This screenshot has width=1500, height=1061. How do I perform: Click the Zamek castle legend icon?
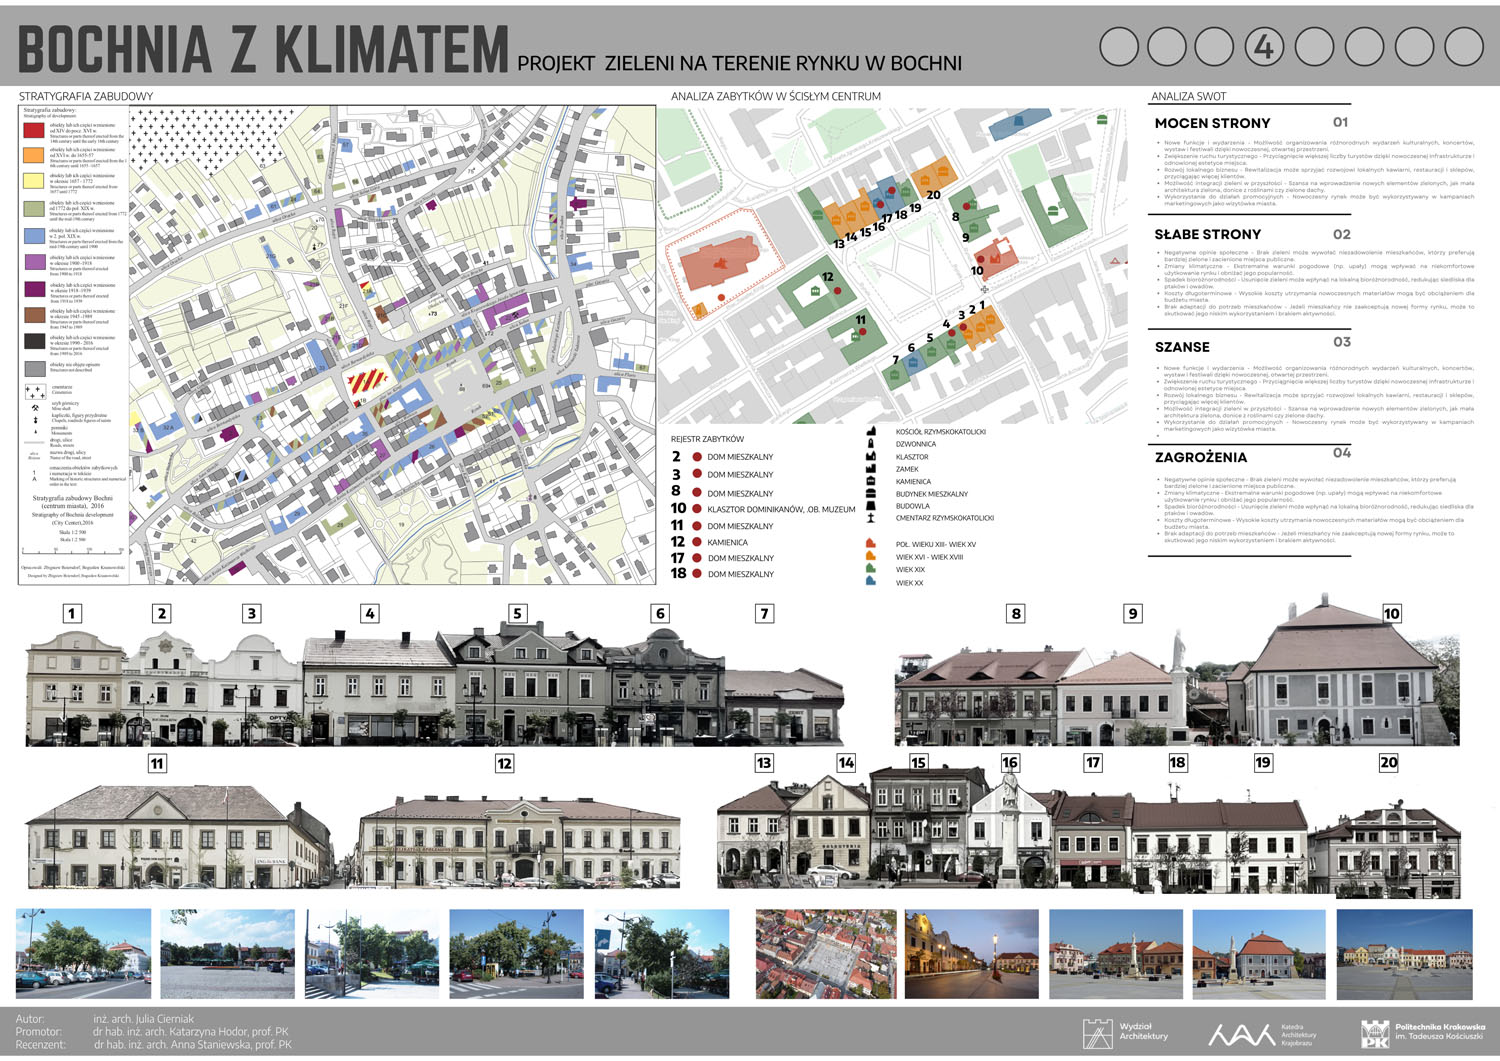[871, 469]
